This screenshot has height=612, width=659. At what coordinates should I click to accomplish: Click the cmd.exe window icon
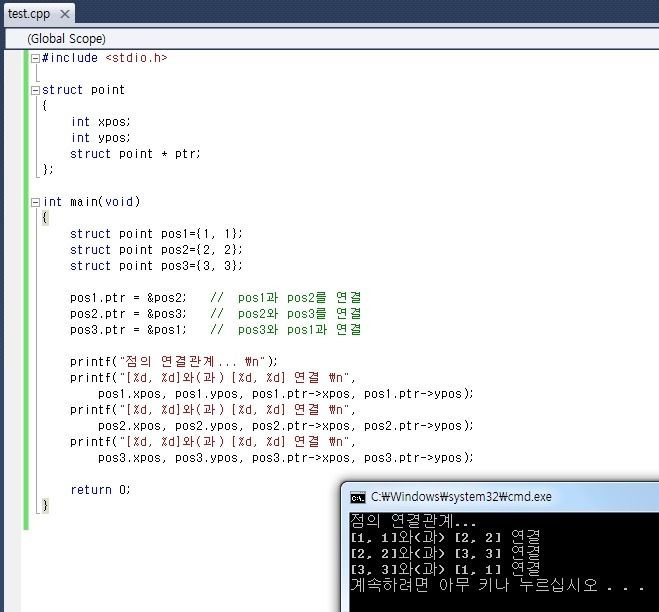coord(358,497)
